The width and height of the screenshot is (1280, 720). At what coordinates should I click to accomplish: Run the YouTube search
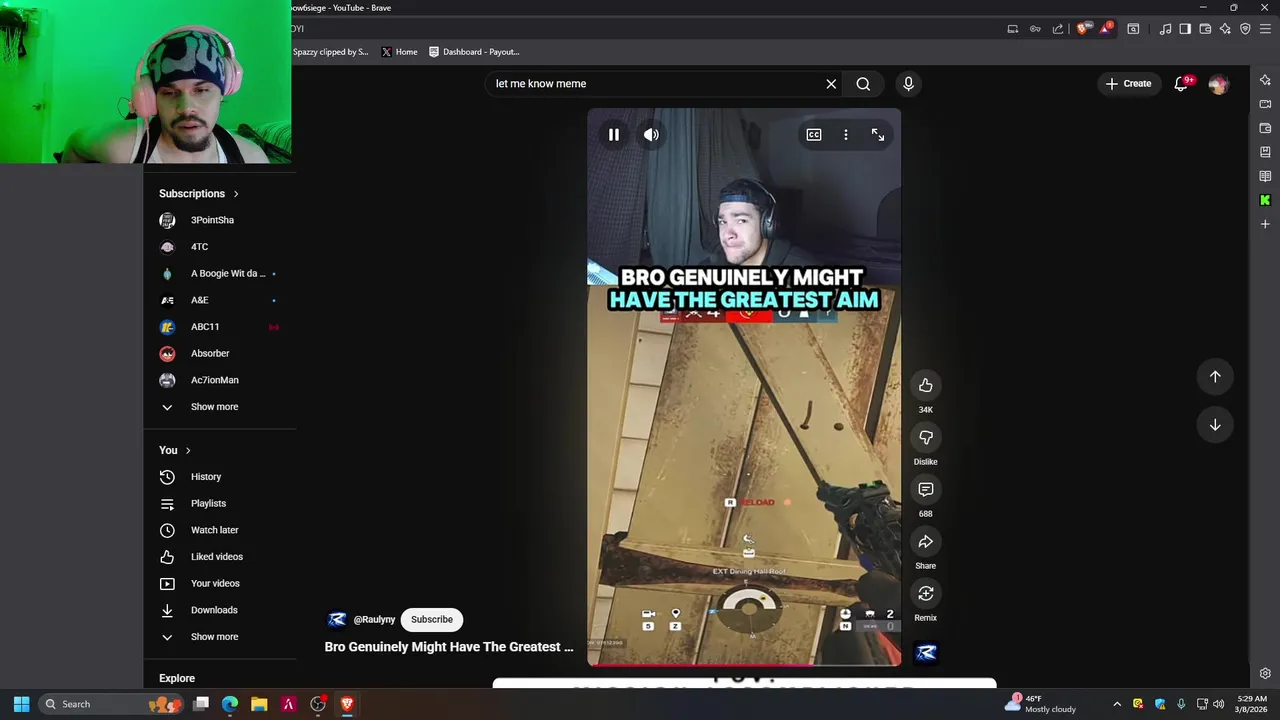click(863, 84)
